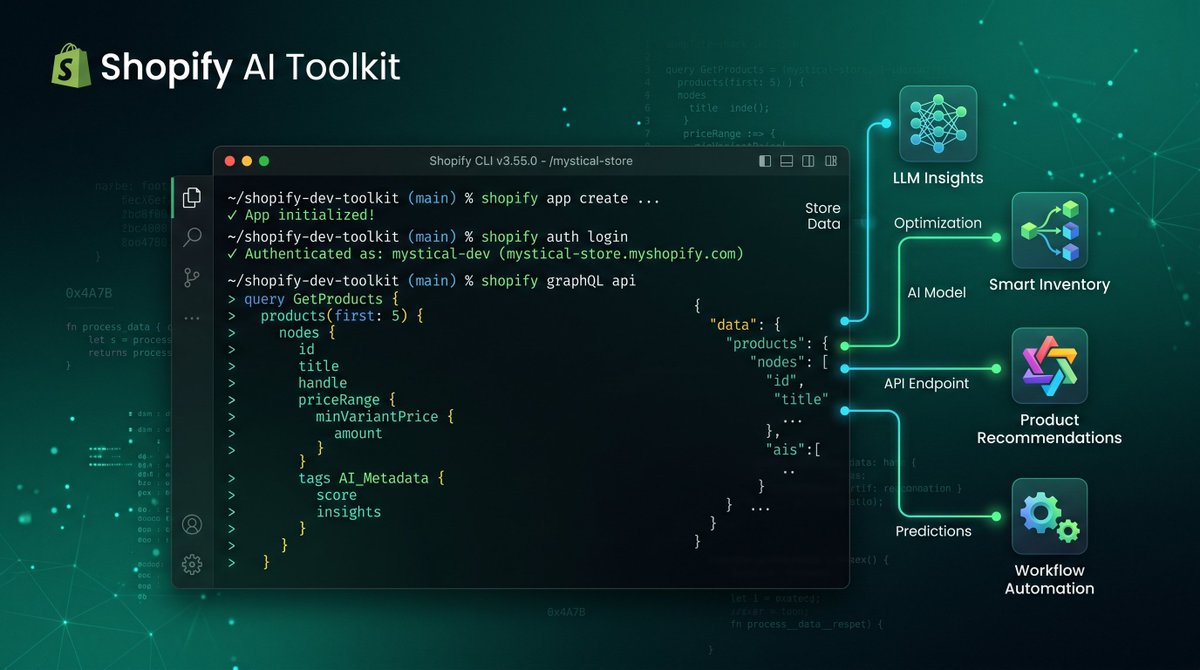
Task: Click the '"ais":[' JSON line
Action: pos(792,450)
